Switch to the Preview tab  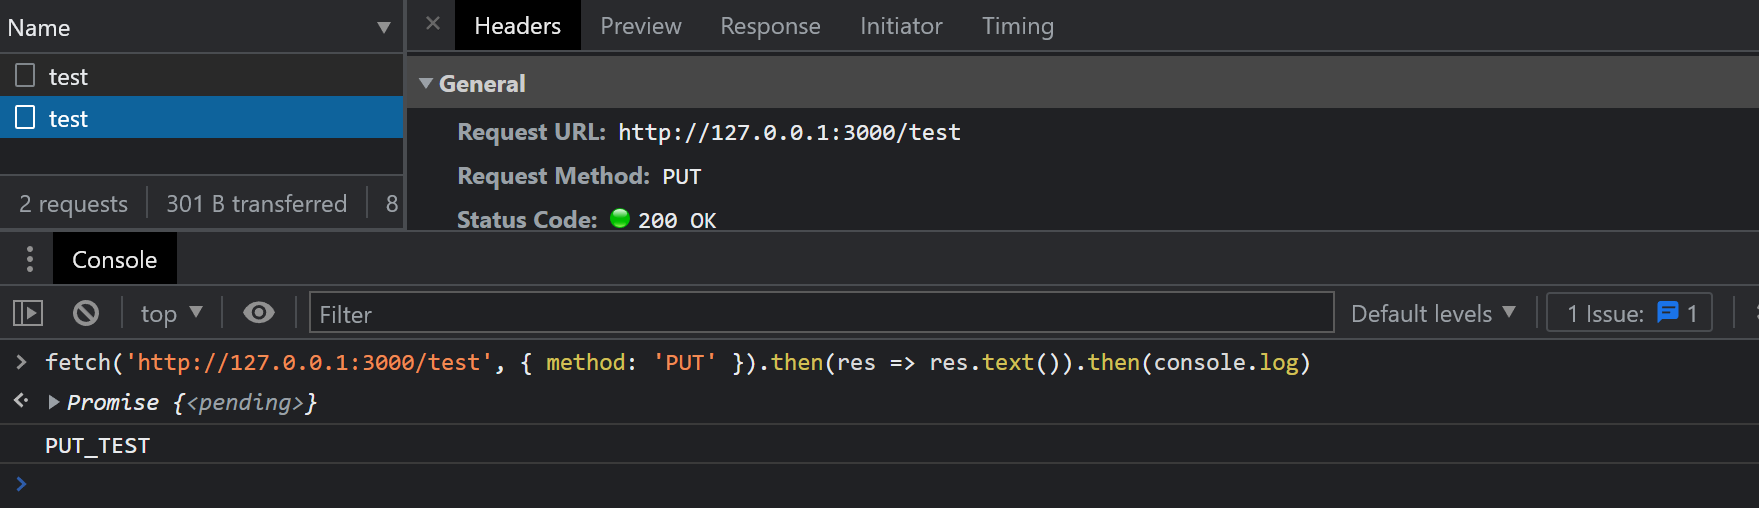640,26
